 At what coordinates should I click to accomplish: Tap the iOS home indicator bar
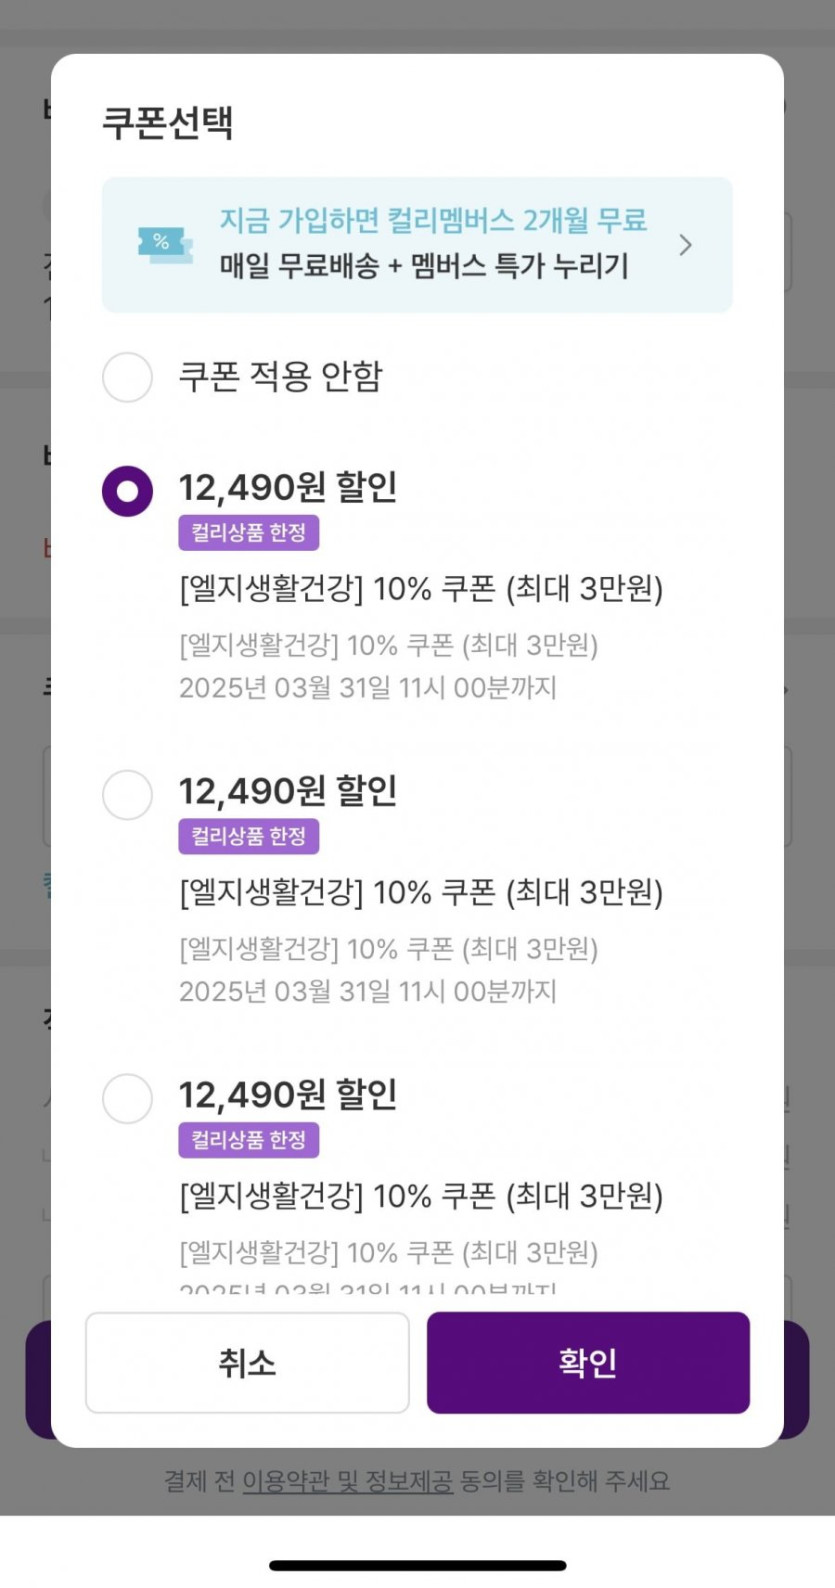click(x=417, y=1565)
